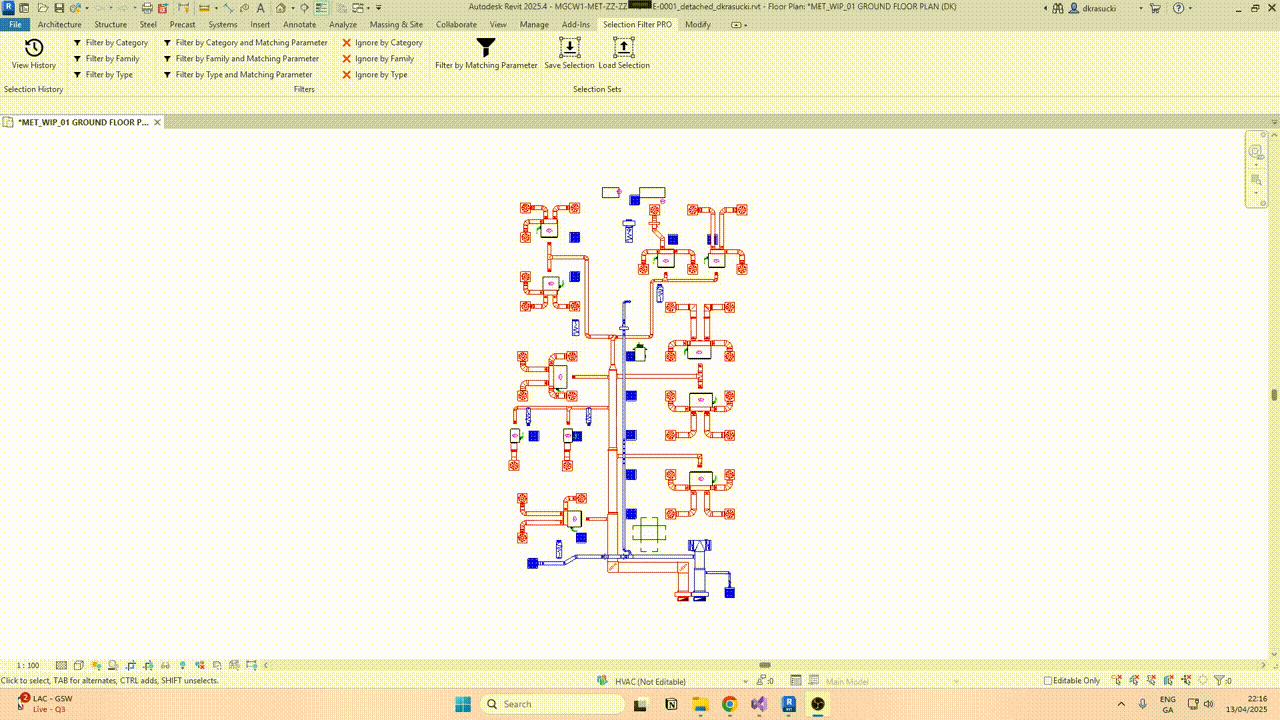Click the Save disk icon in quick access toolbar

[x=59, y=8]
